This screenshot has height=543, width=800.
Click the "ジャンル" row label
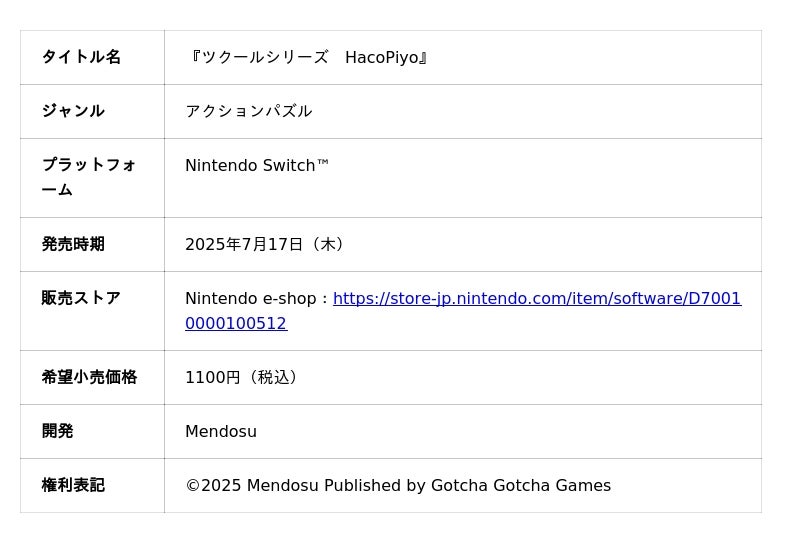(x=73, y=111)
